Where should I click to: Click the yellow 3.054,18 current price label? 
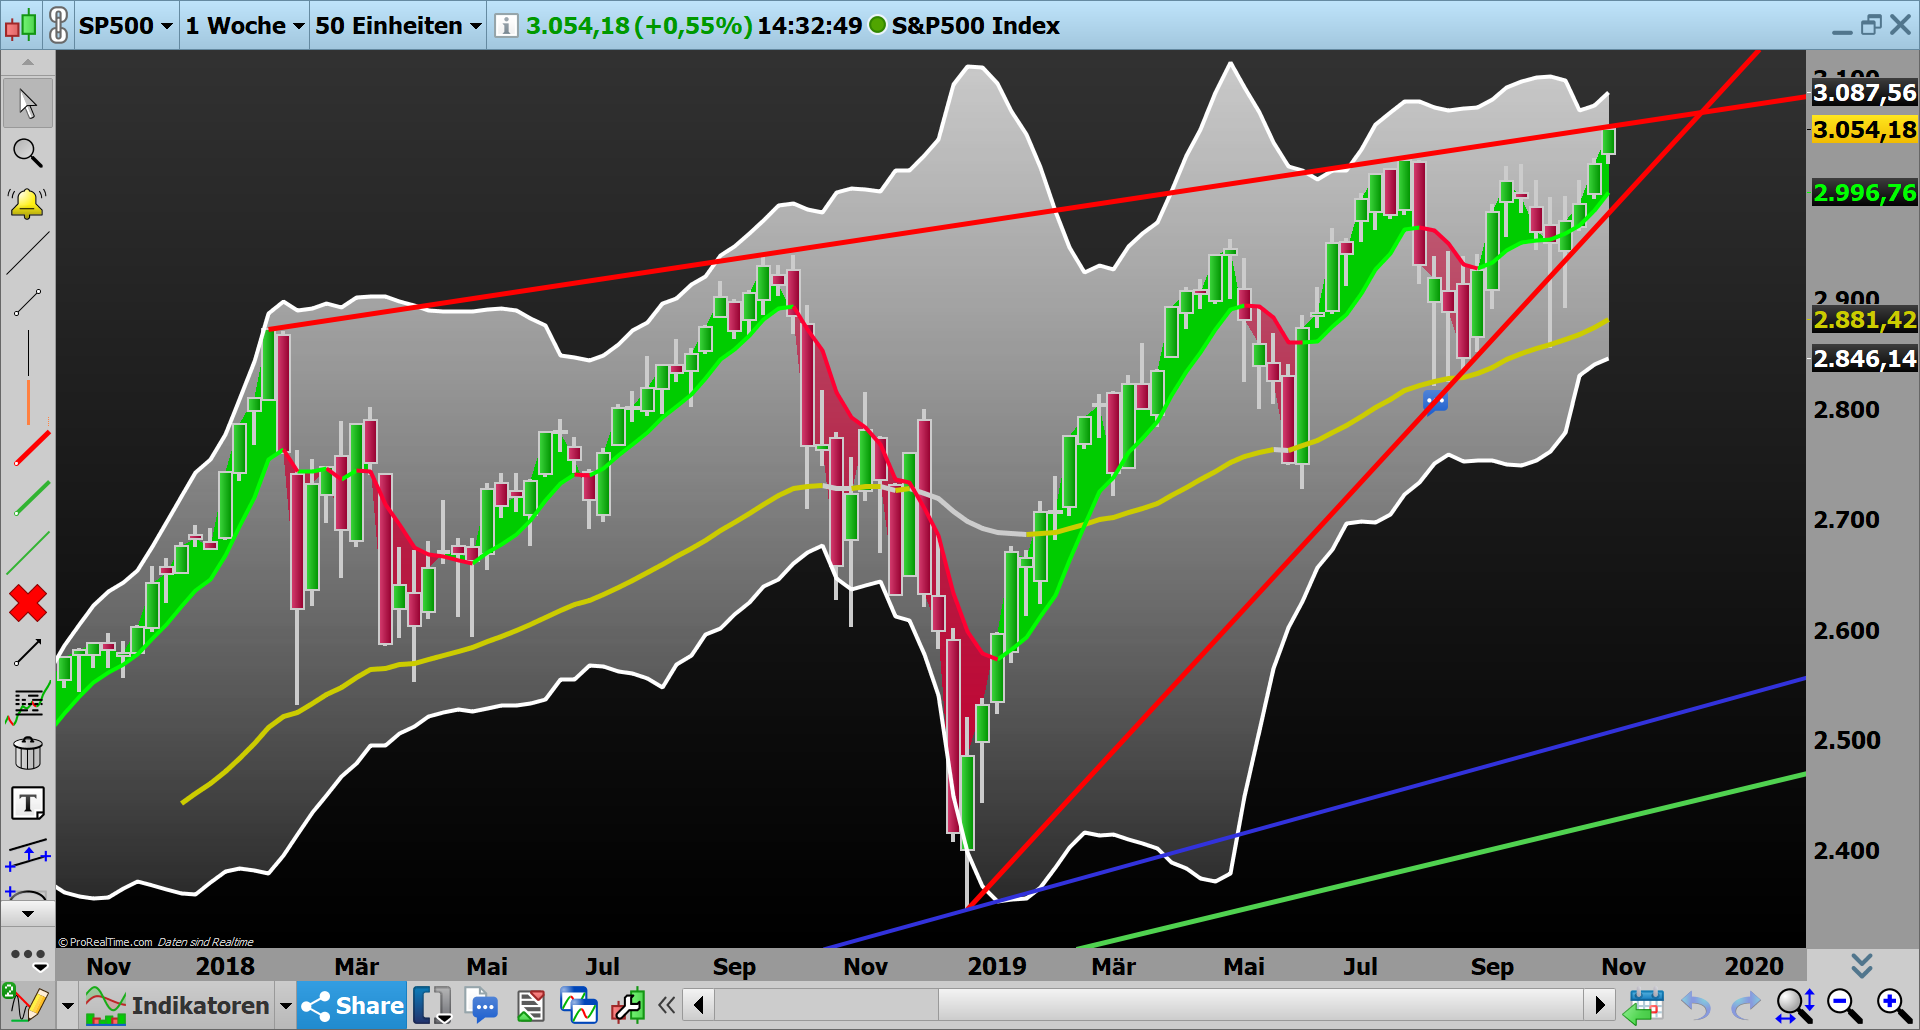1864,130
